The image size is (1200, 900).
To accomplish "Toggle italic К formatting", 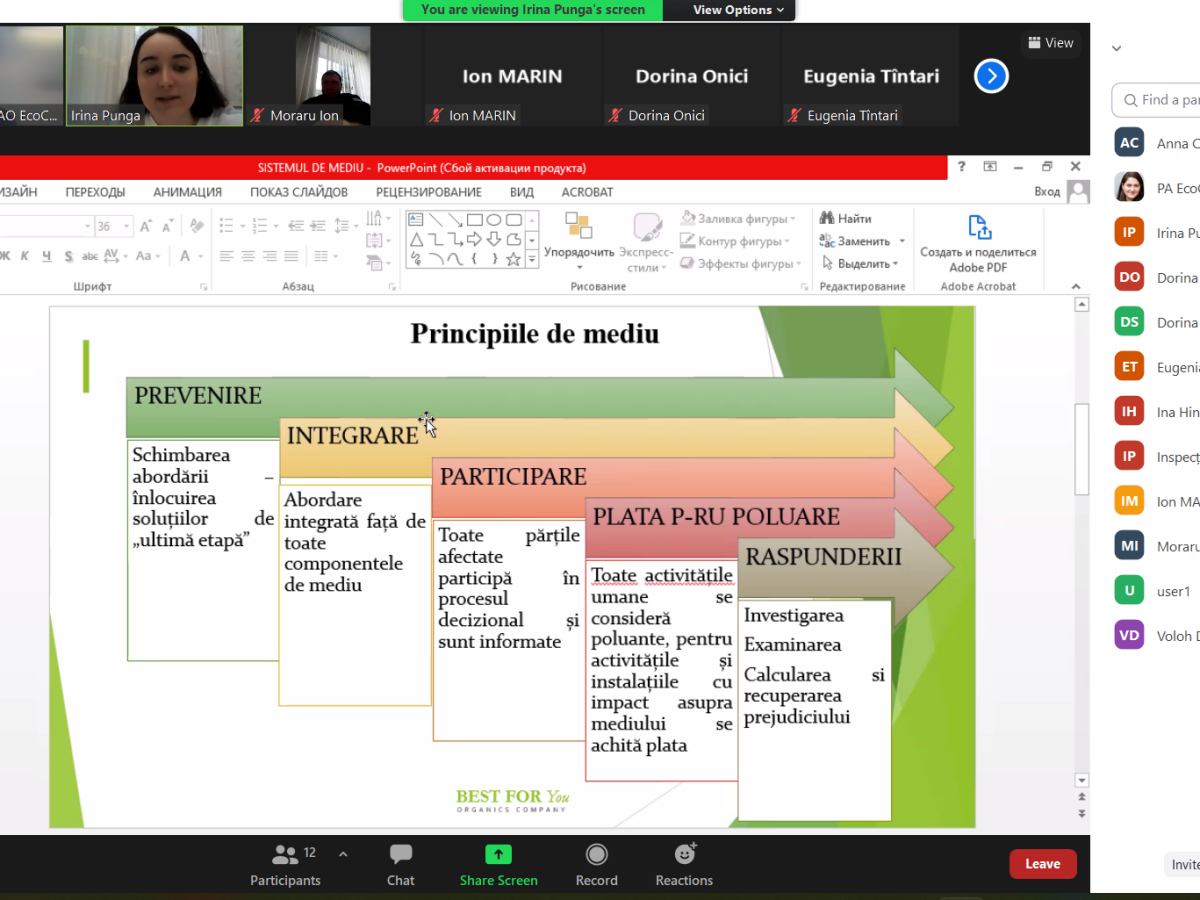I will [24, 256].
